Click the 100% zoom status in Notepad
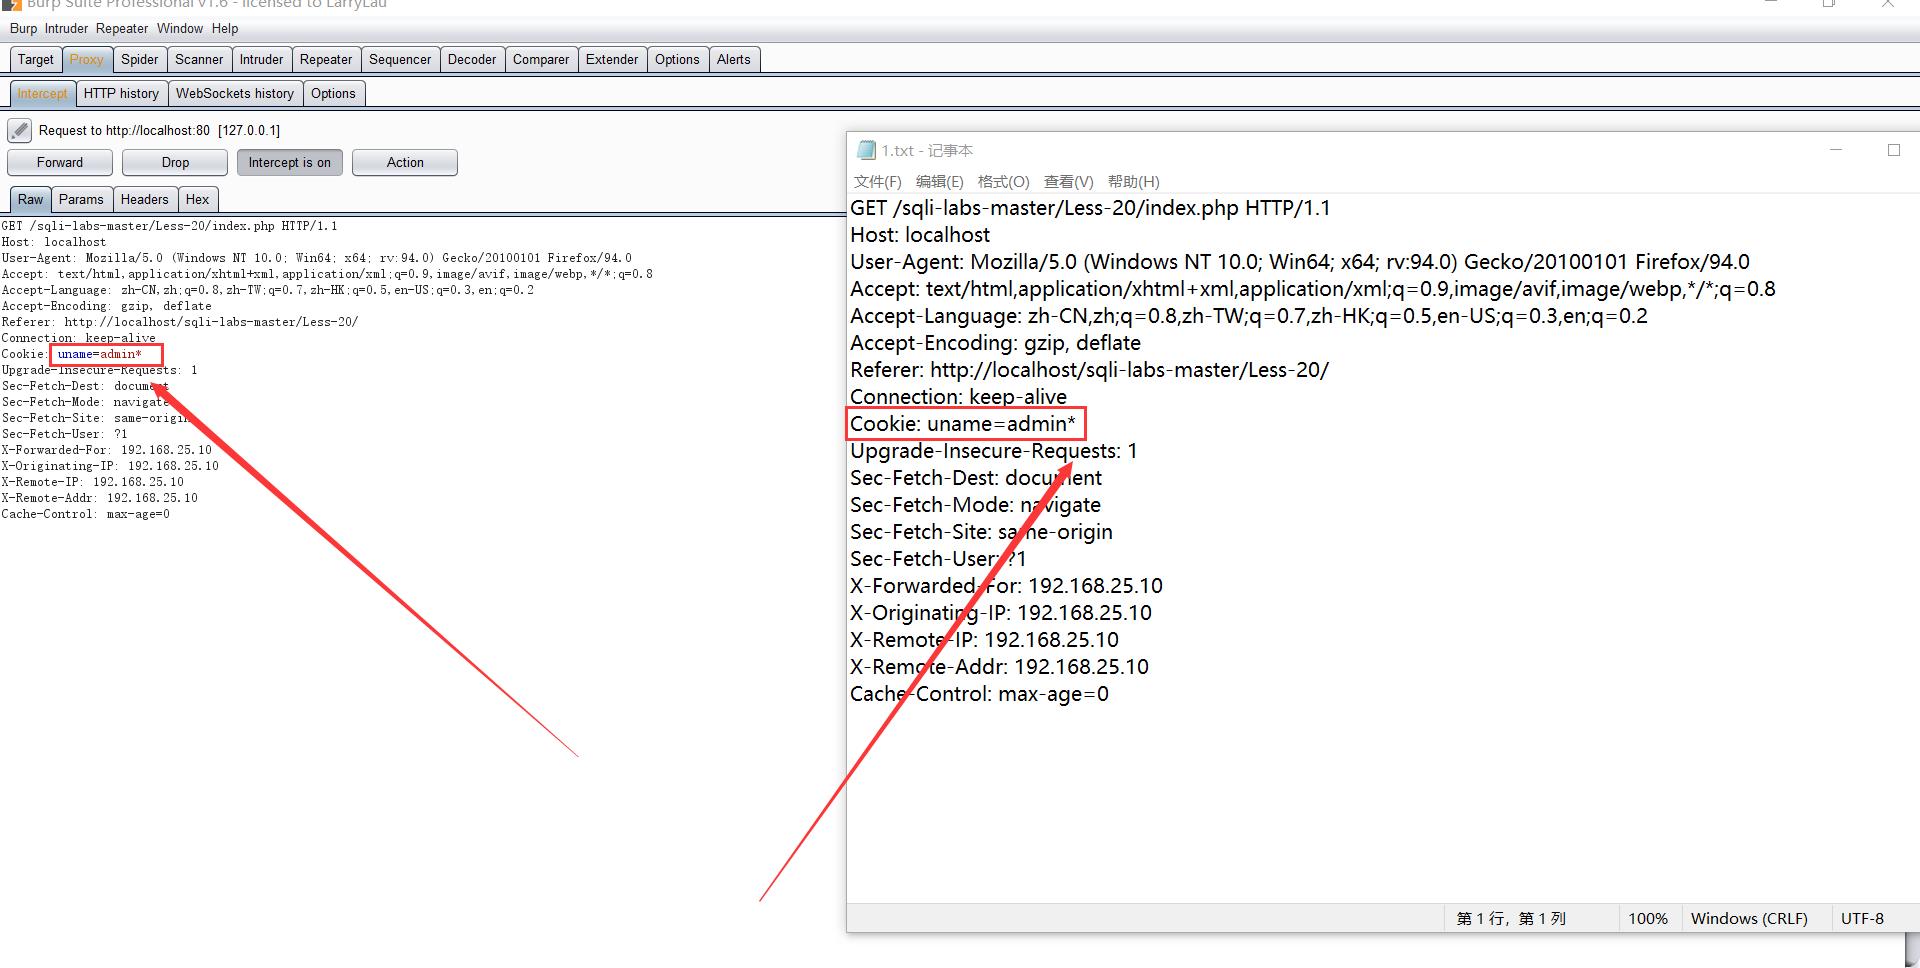The width and height of the screenshot is (1920, 968). pos(1648,919)
